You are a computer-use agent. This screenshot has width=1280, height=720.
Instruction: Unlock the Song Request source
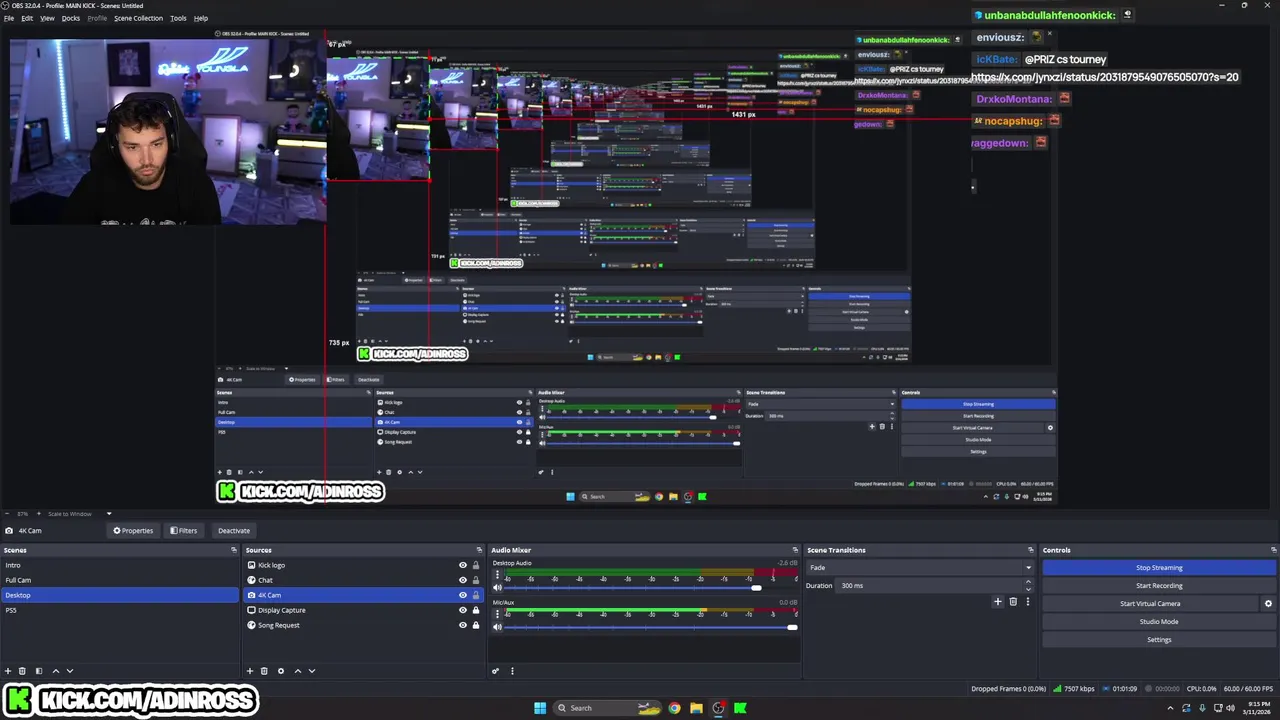point(476,625)
